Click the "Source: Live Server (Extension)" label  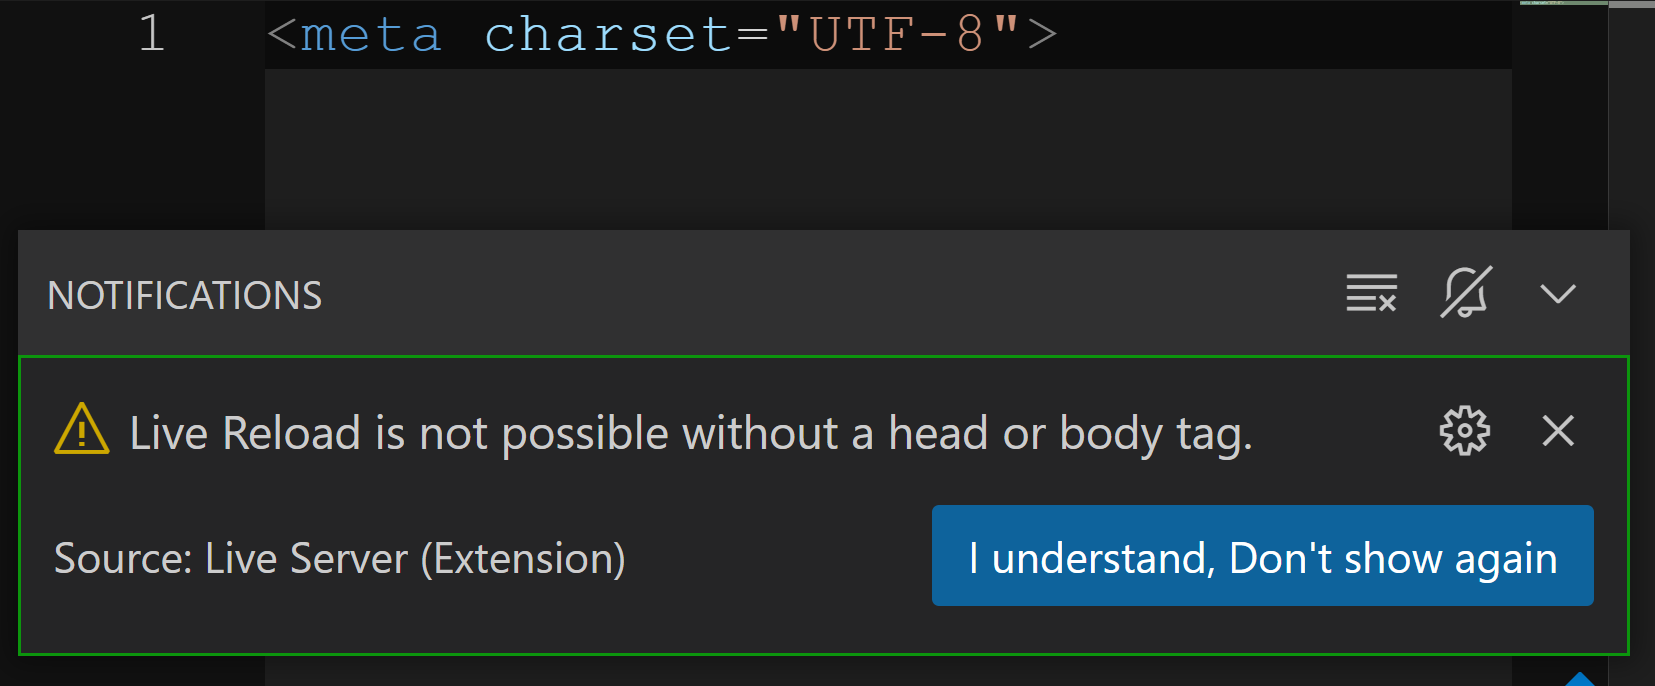coord(340,558)
